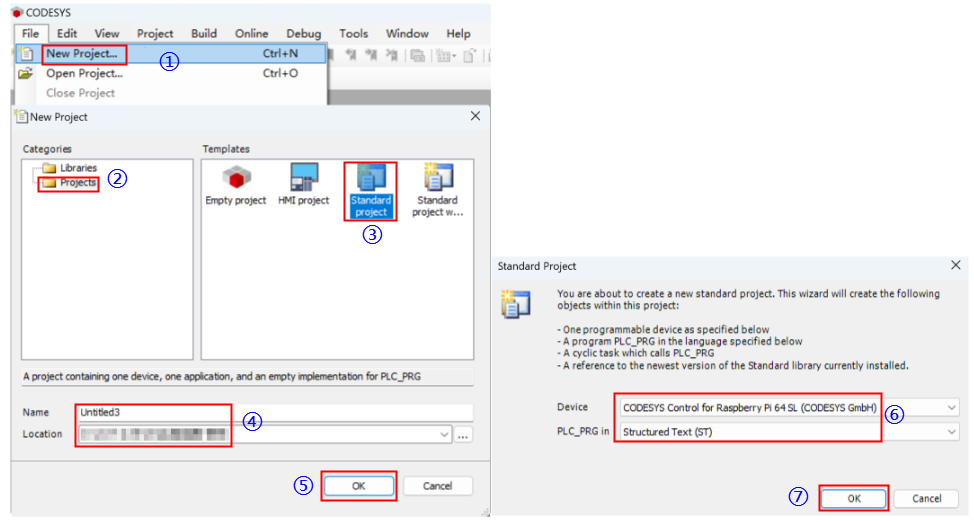
Task: Open the Build menu
Action: coord(204,33)
